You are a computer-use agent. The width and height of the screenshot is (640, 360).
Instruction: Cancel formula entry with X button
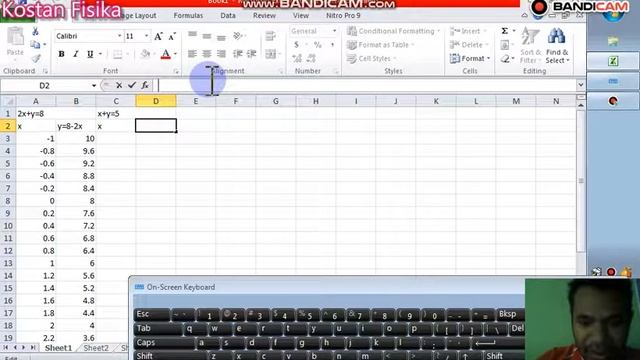point(119,85)
